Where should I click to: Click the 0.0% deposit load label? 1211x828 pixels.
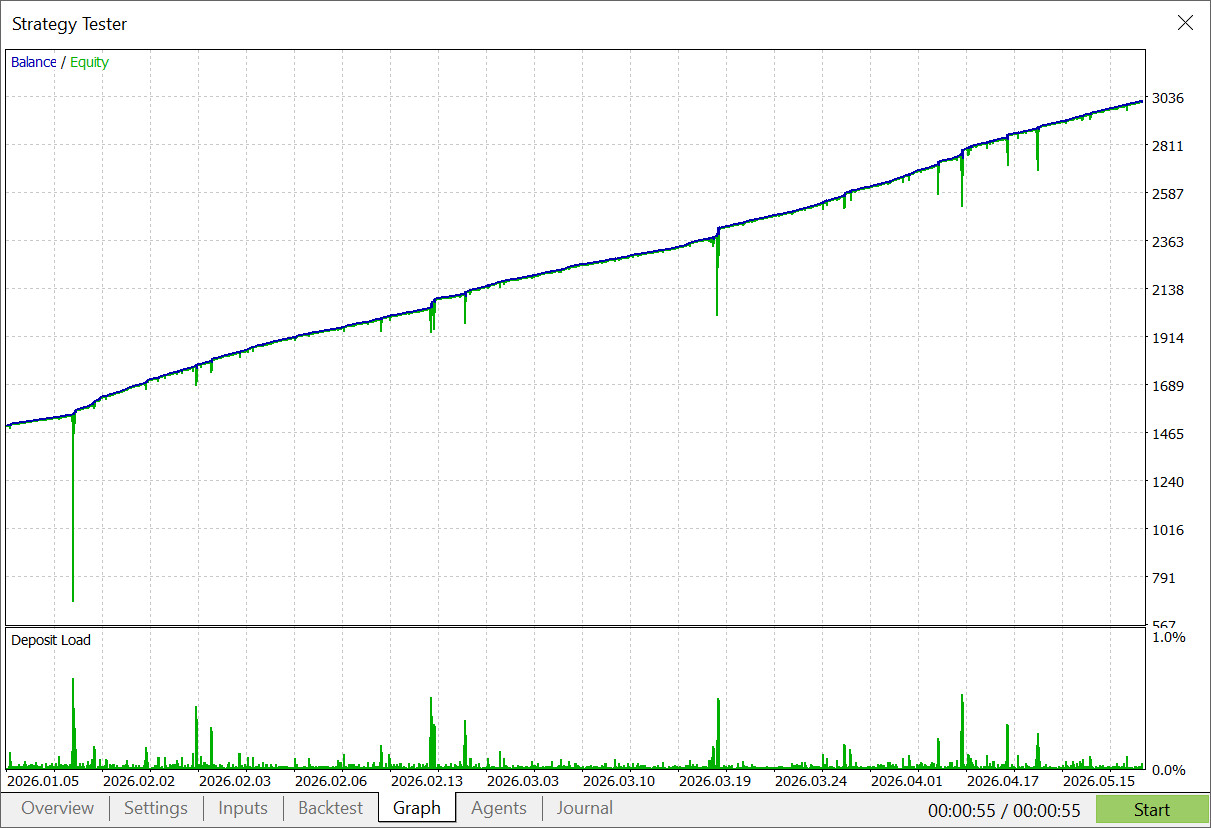tap(1169, 770)
